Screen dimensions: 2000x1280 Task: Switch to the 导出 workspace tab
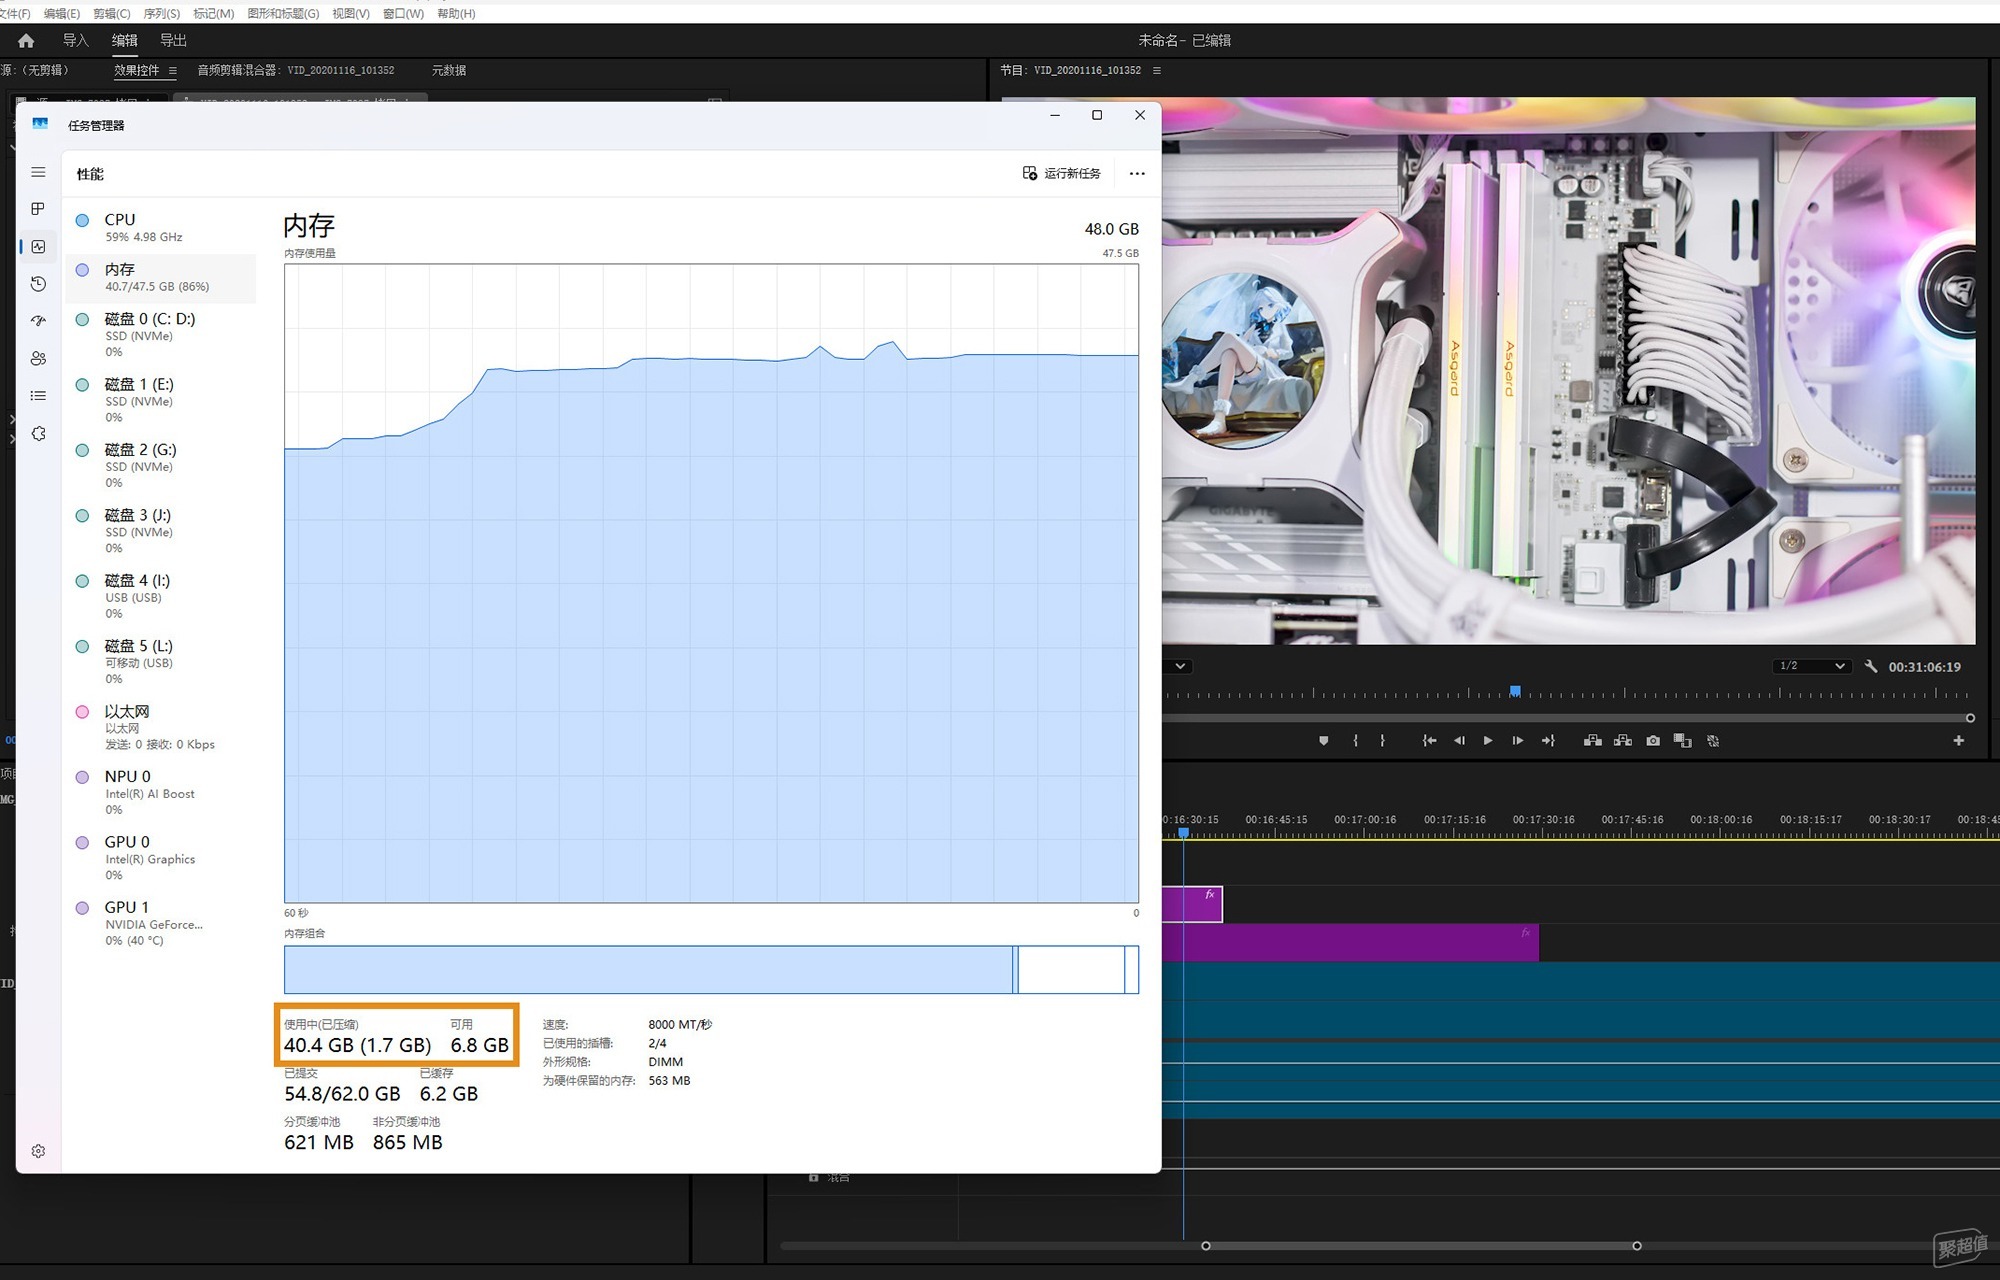173,40
